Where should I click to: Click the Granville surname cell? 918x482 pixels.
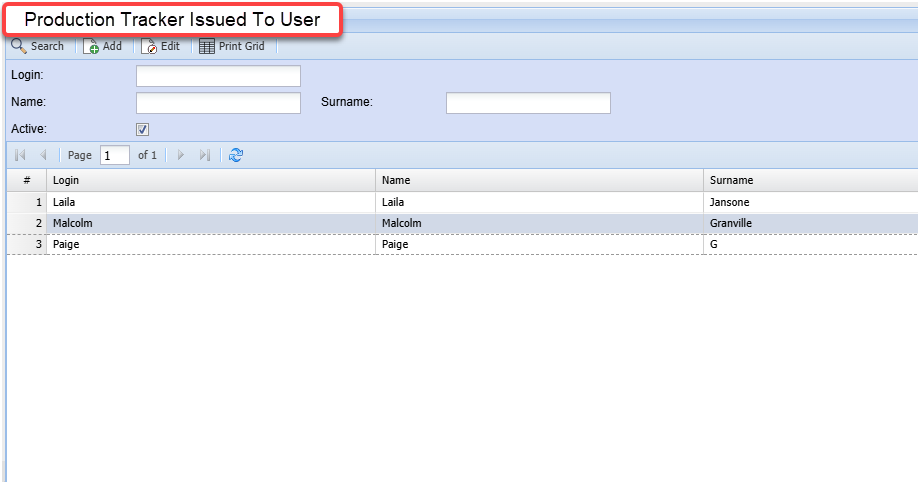click(811, 223)
